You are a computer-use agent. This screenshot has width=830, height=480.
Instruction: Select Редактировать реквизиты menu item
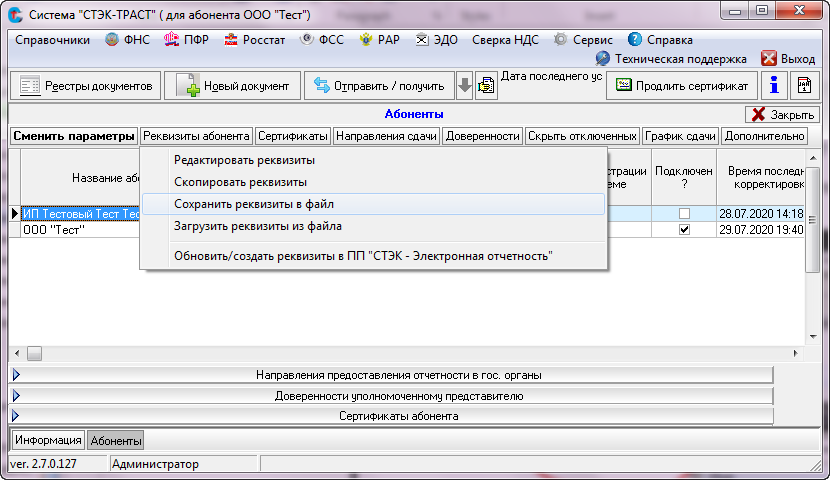tap(374, 160)
